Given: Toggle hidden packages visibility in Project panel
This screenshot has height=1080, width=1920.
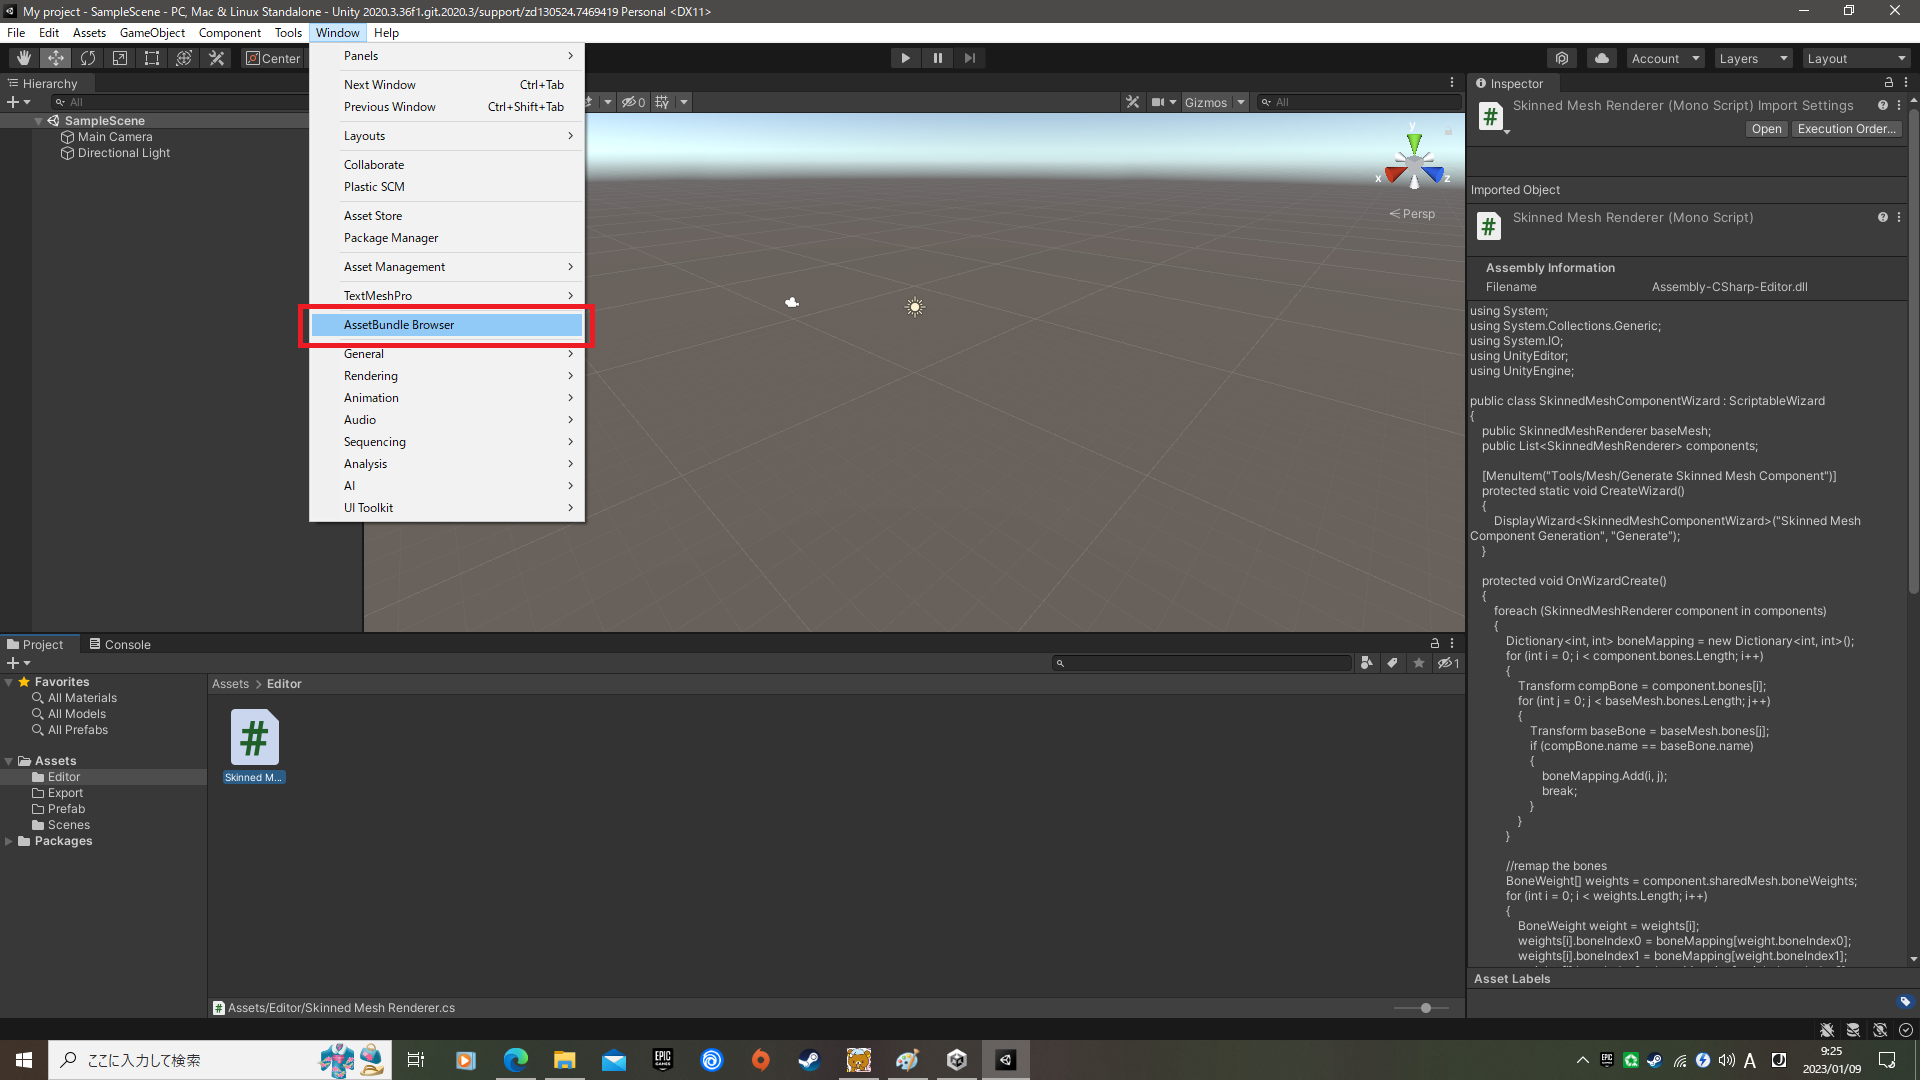Looking at the screenshot, I should [1448, 663].
